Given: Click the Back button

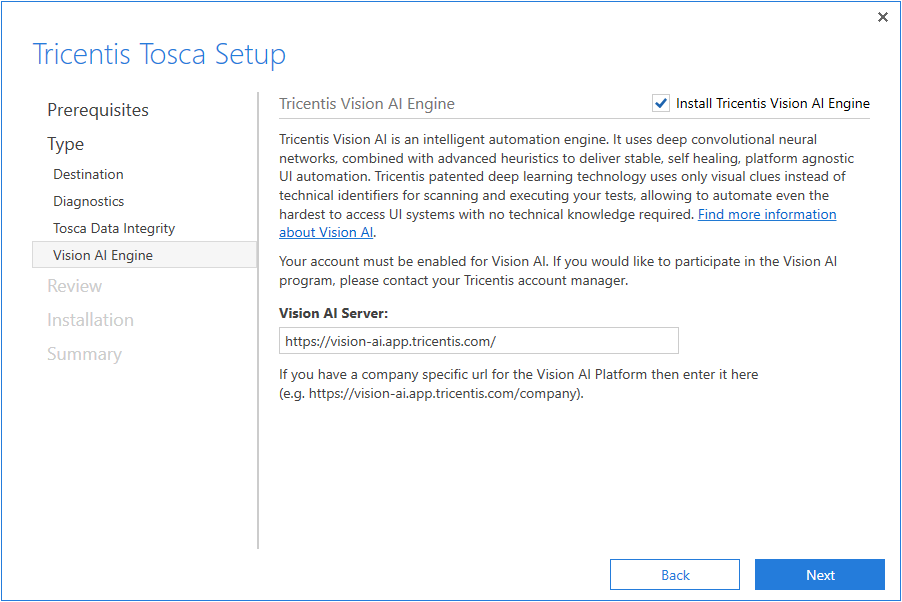Looking at the screenshot, I should click(x=674, y=574).
